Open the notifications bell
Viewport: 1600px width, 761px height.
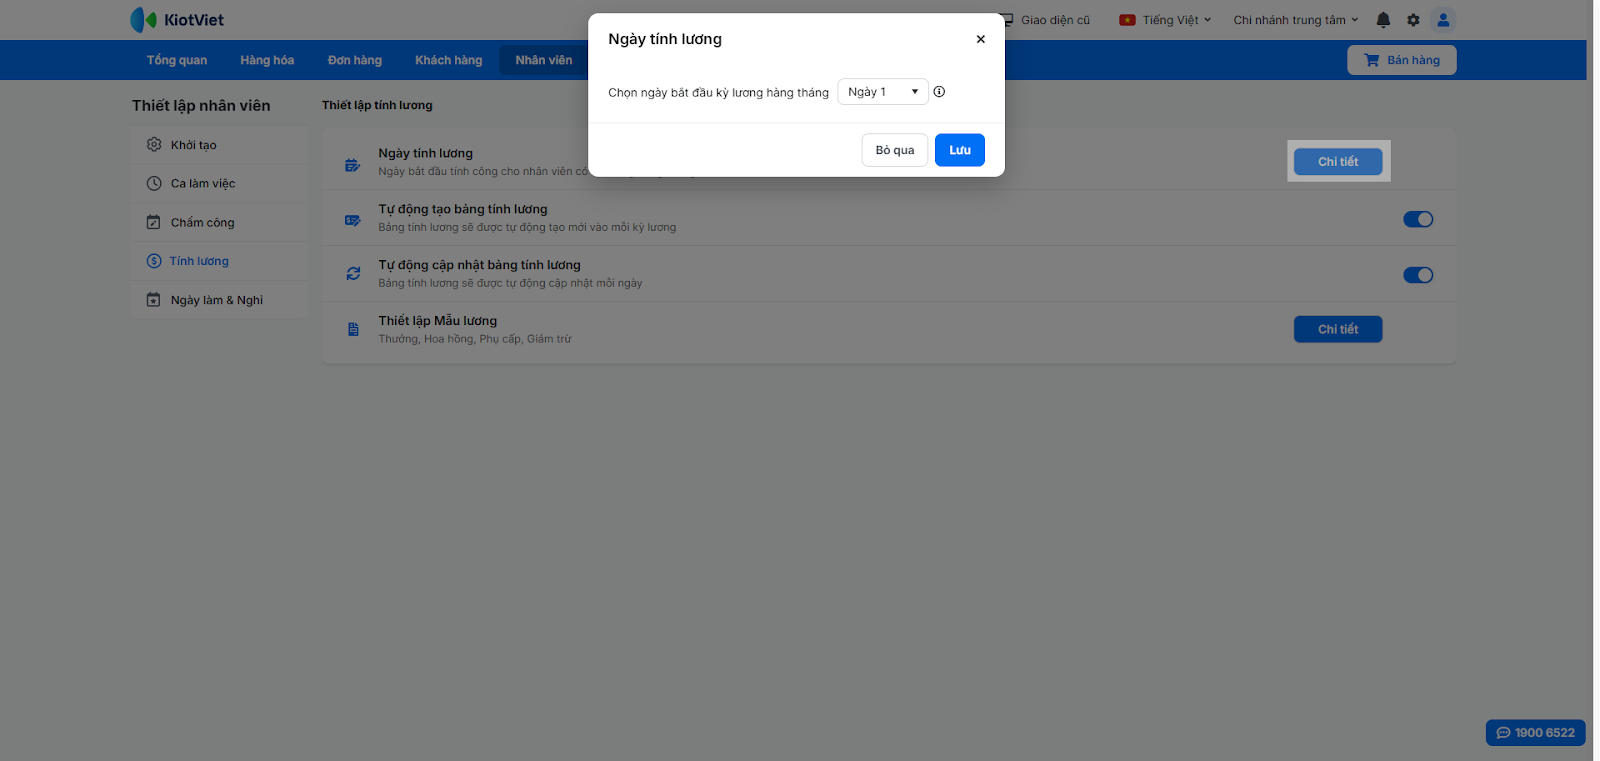(x=1383, y=20)
